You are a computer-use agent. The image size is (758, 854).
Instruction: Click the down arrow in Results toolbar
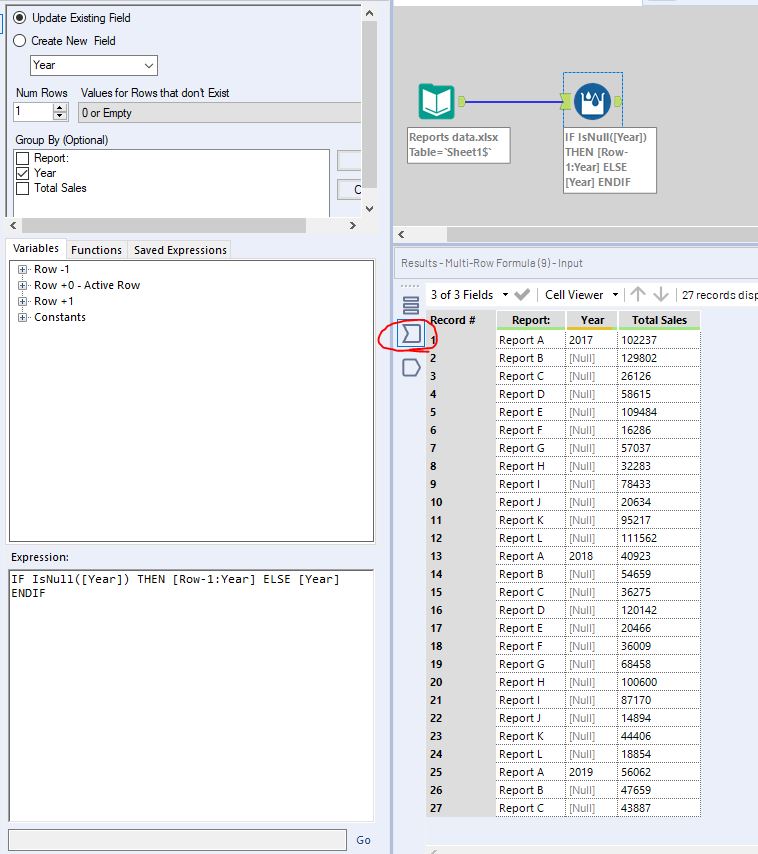pos(660,295)
